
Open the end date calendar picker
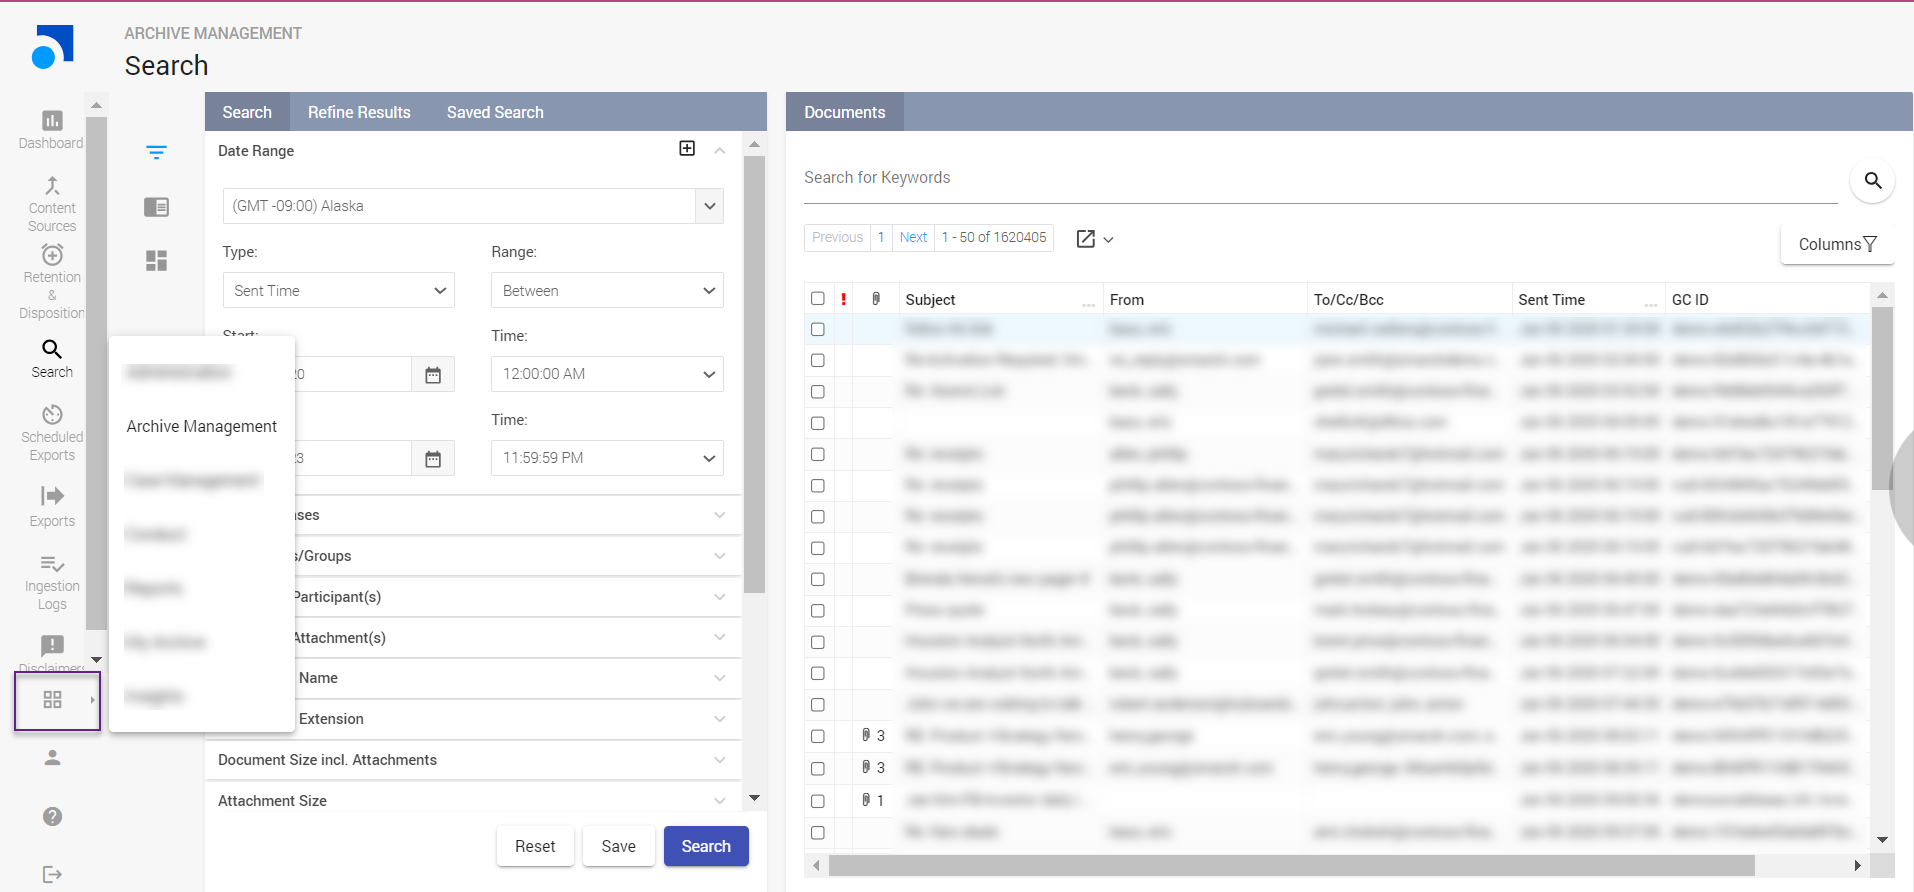tap(433, 459)
